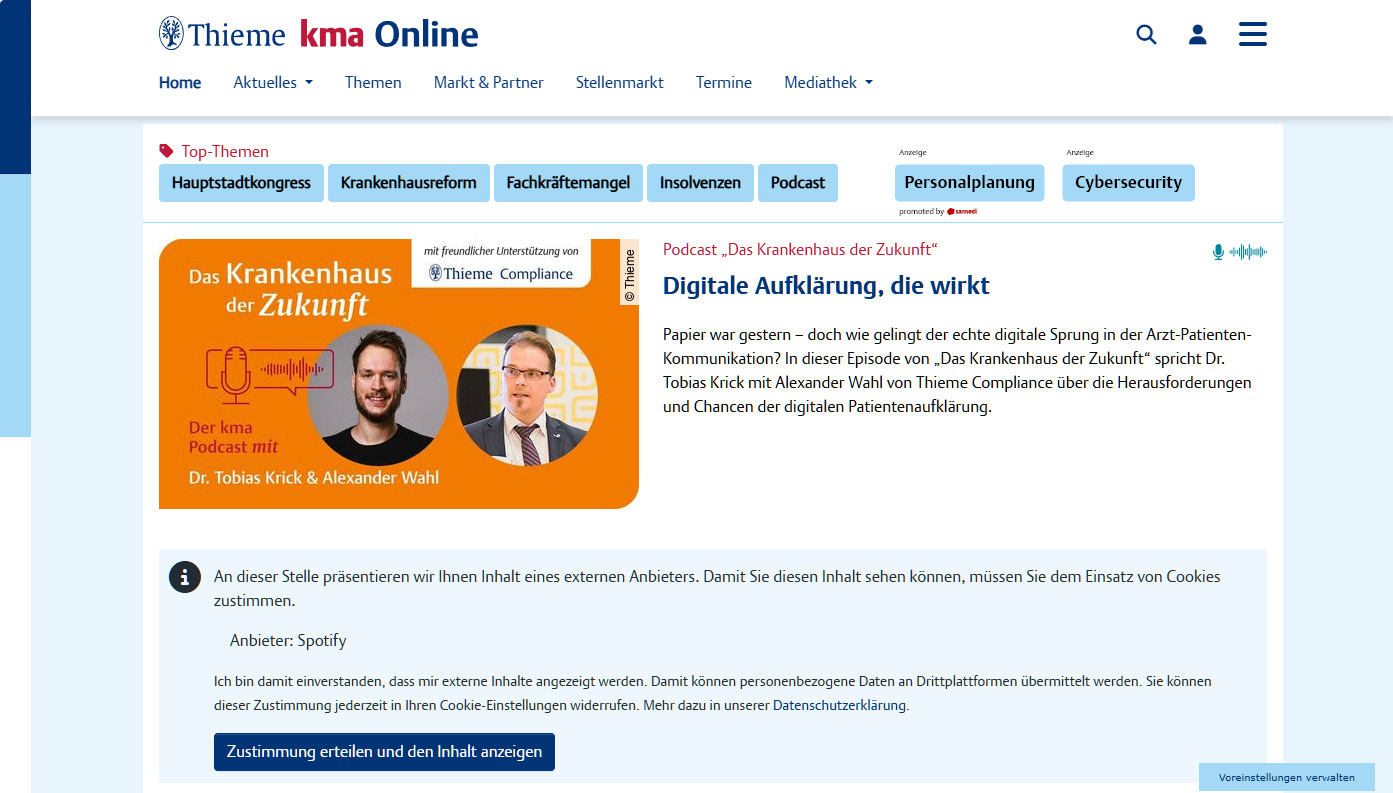Select the Krankenhausreform topic tag

click(x=408, y=183)
